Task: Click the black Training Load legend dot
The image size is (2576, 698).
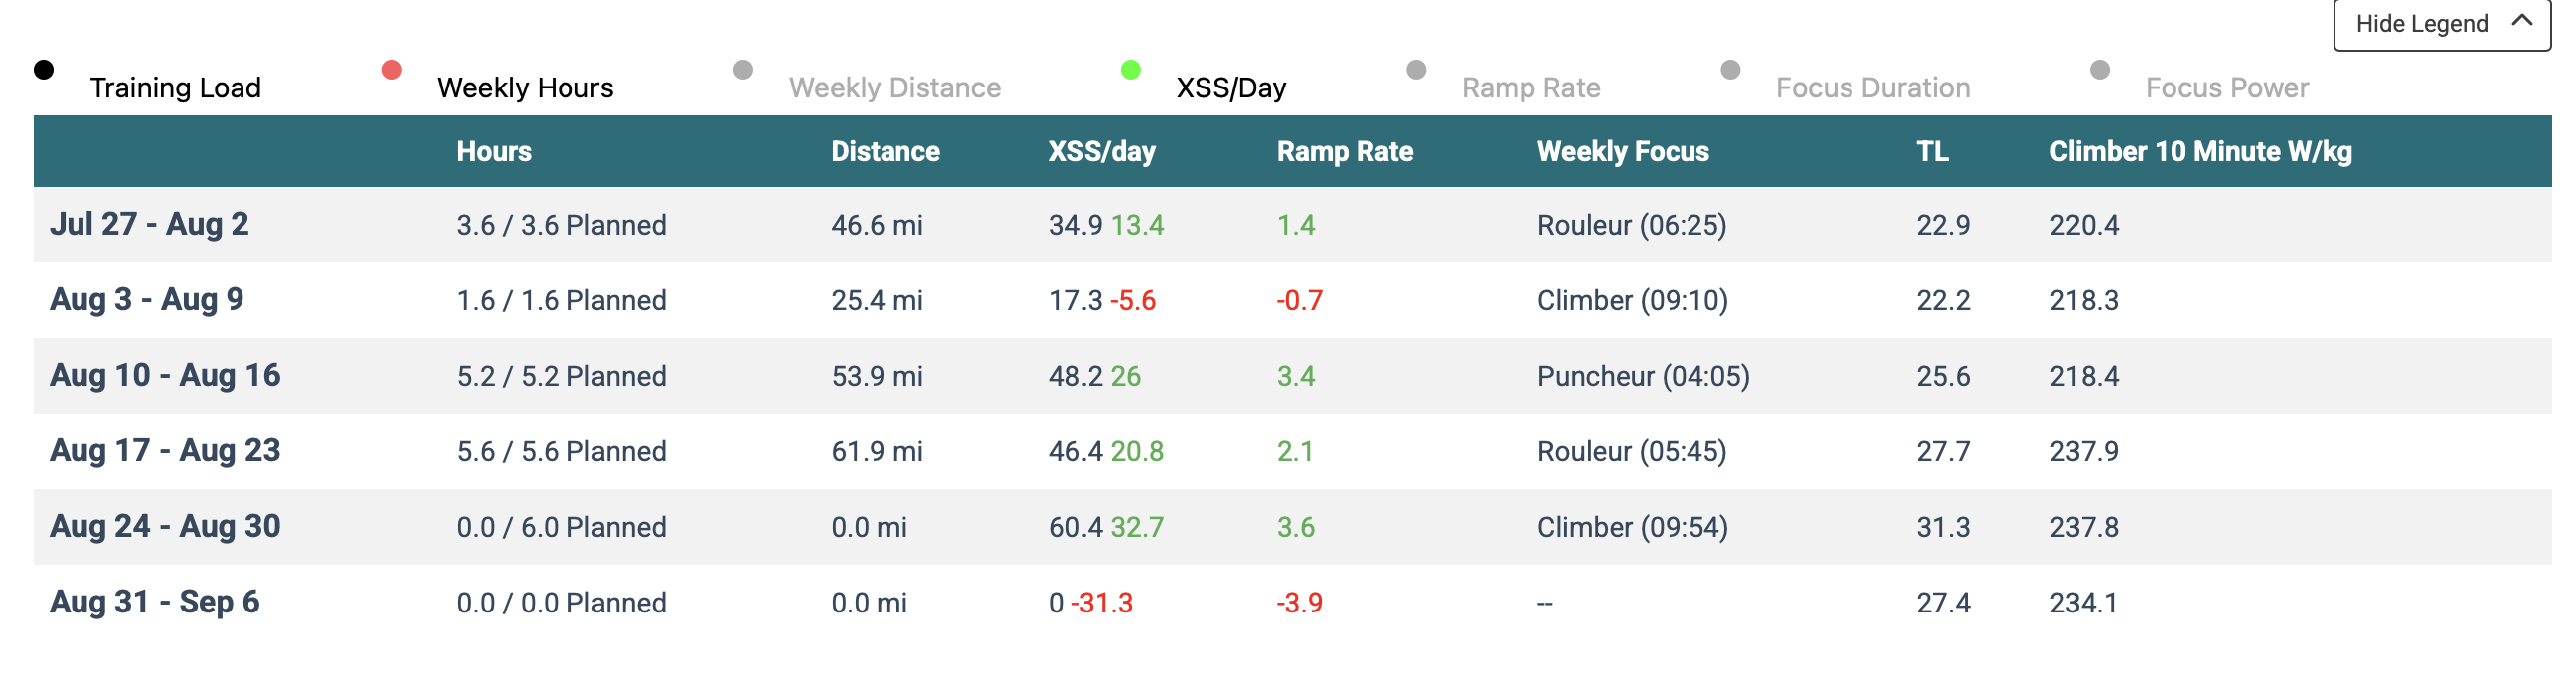Action: coord(44,70)
